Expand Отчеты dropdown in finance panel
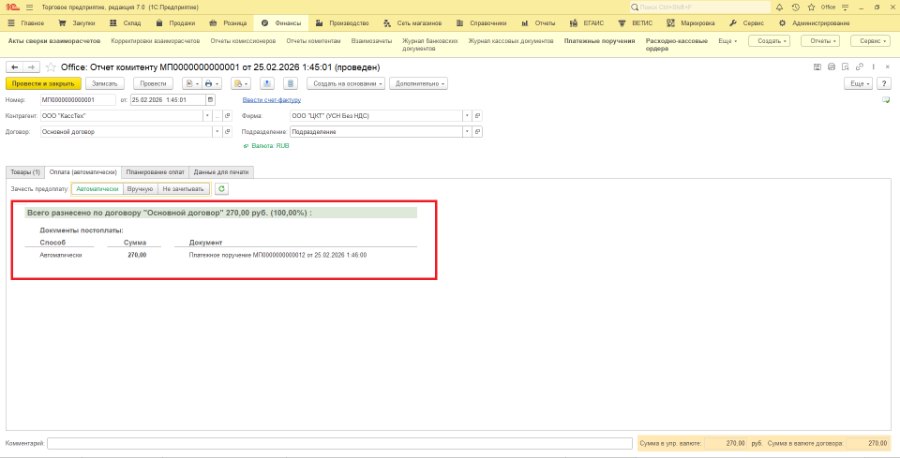900x458 pixels. click(820, 41)
